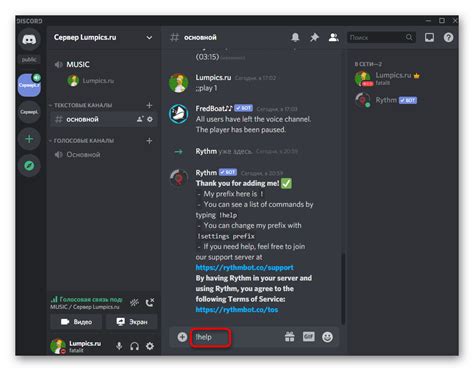Open Discord home direct messages icon
Image resolution: width=474 pixels, height=371 pixels.
tap(29, 40)
